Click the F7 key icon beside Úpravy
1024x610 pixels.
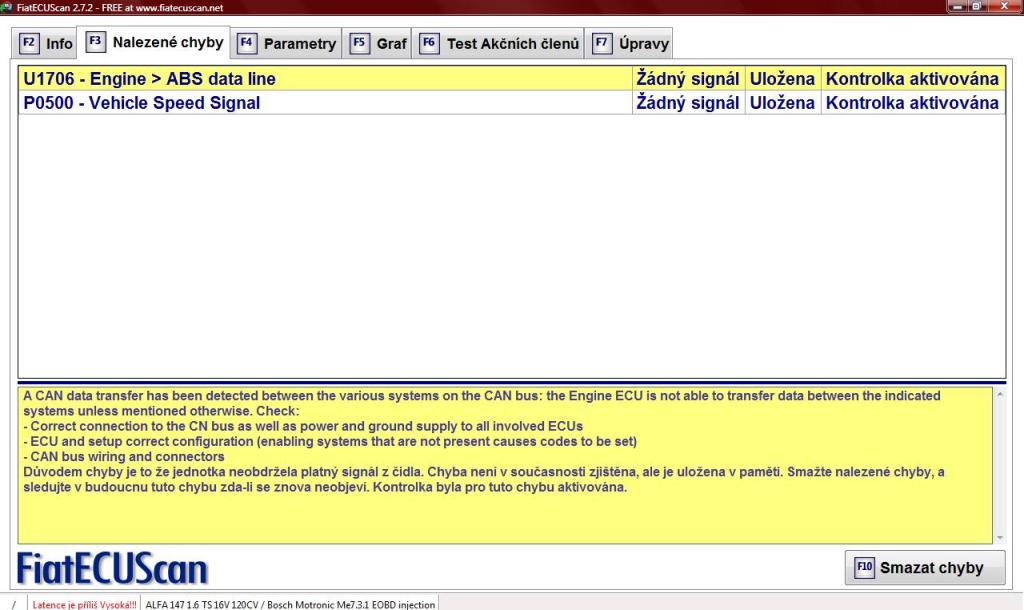coord(602,44)
